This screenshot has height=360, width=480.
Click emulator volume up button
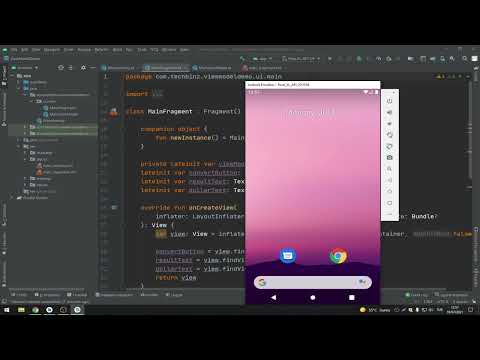[x=389, y=112]
